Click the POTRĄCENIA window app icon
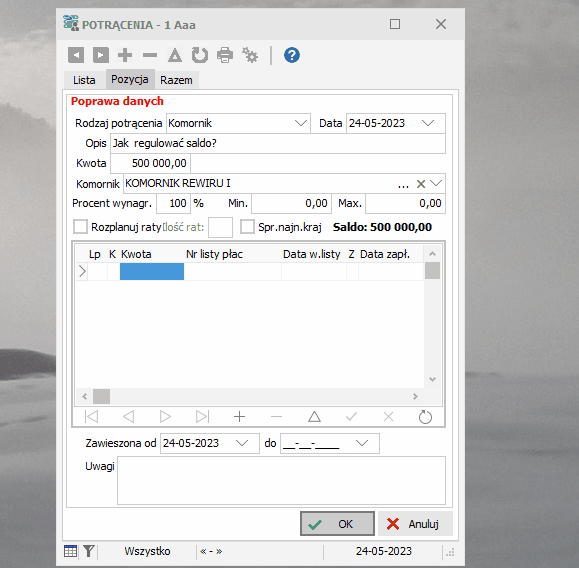Image resolution: width=579 pixels, height=568 pixels. [x=71, y=23]
